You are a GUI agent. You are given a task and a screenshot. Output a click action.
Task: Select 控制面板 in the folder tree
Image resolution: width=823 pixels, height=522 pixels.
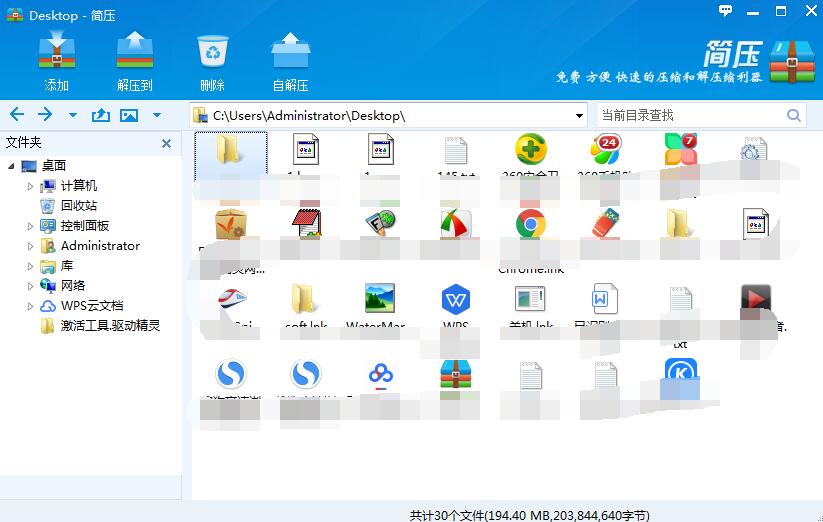point(85,226)
